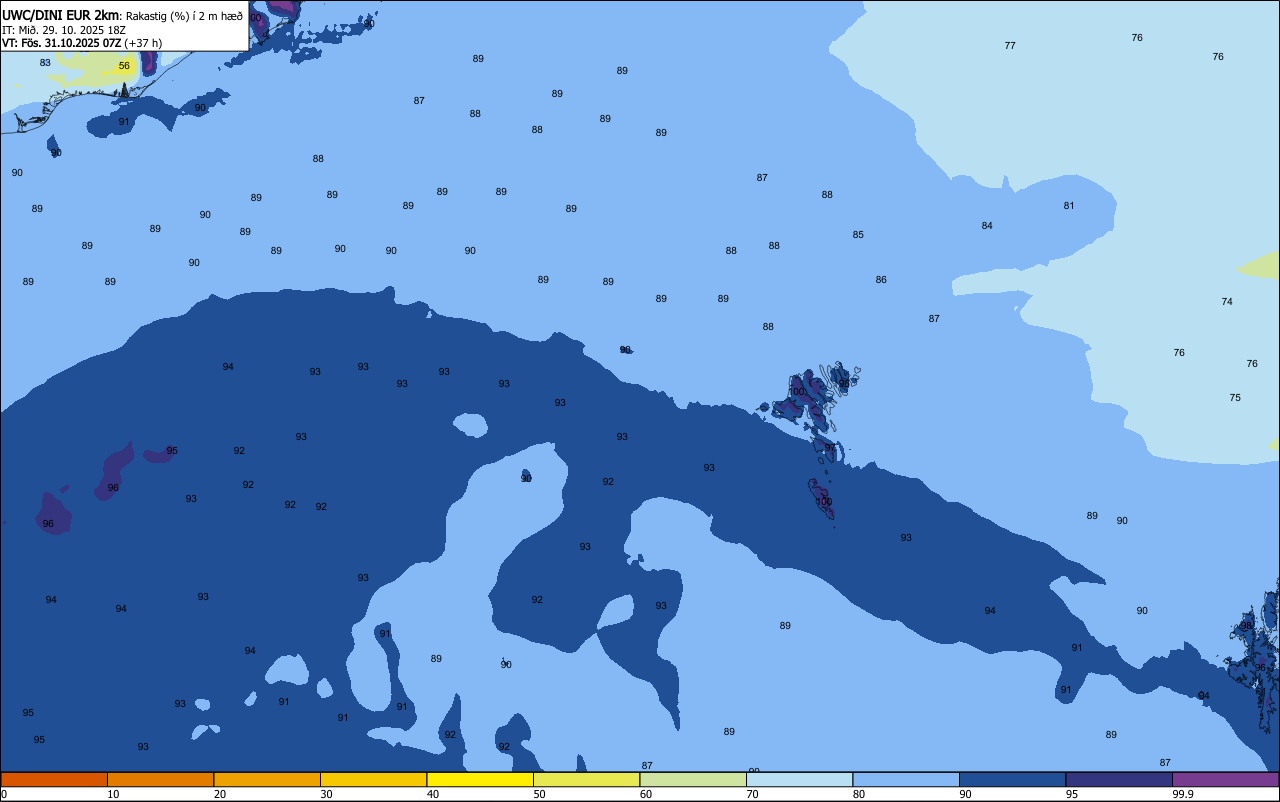Click the '84' humidity value
This screenshot has width=1280, height=802.
coord(987,226)
